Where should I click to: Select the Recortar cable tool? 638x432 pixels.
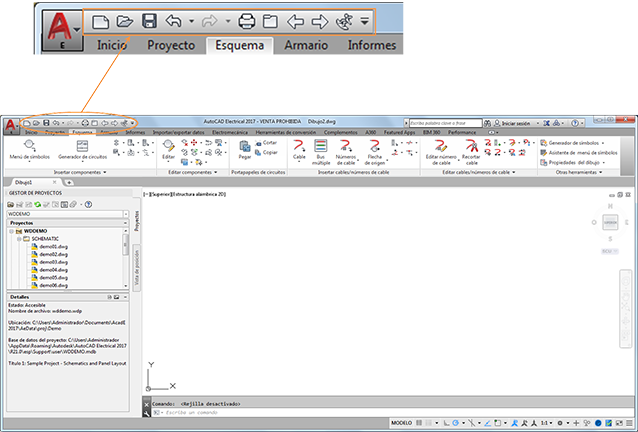click(471, 152)
